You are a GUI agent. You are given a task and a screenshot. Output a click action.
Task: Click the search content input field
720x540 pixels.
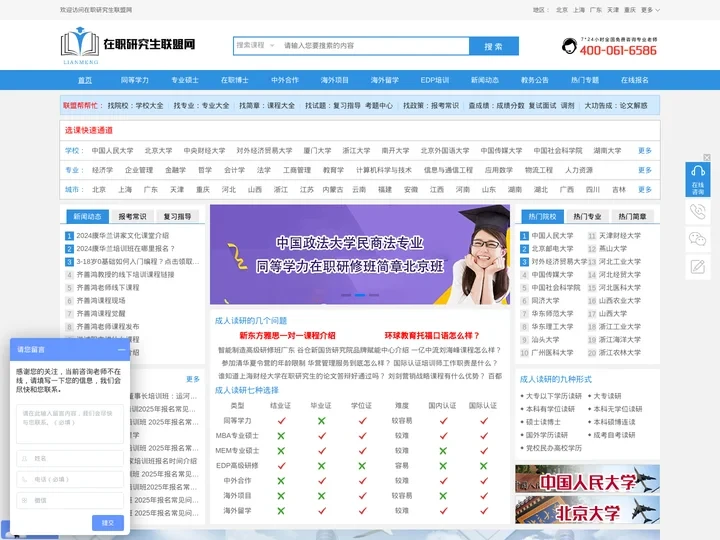pos(374,45)
